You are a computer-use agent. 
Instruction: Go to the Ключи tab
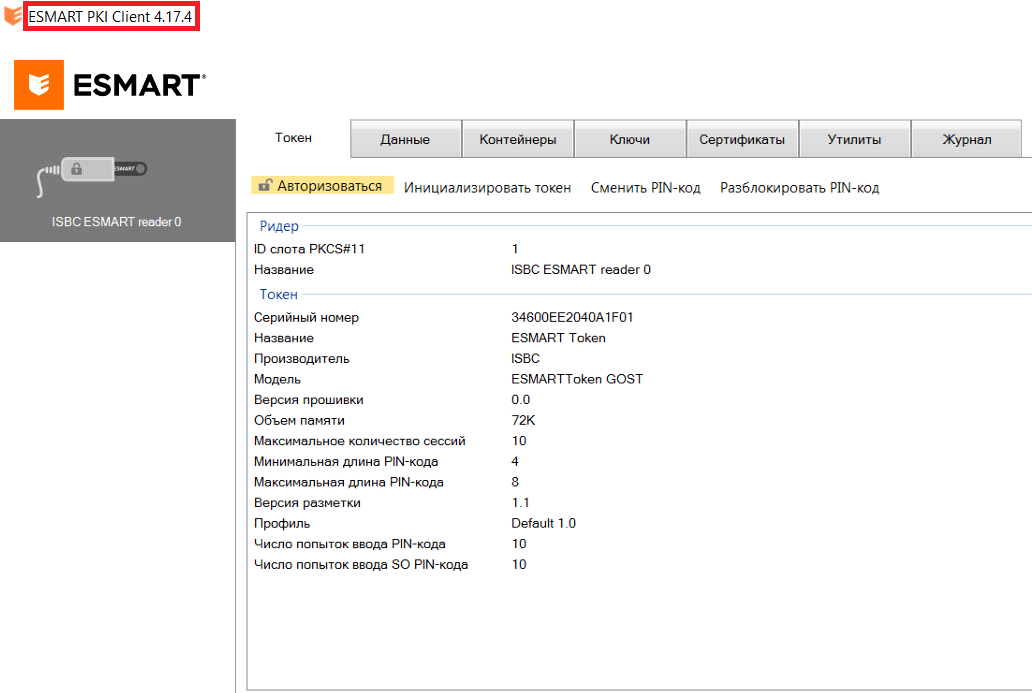click(630, 140)
